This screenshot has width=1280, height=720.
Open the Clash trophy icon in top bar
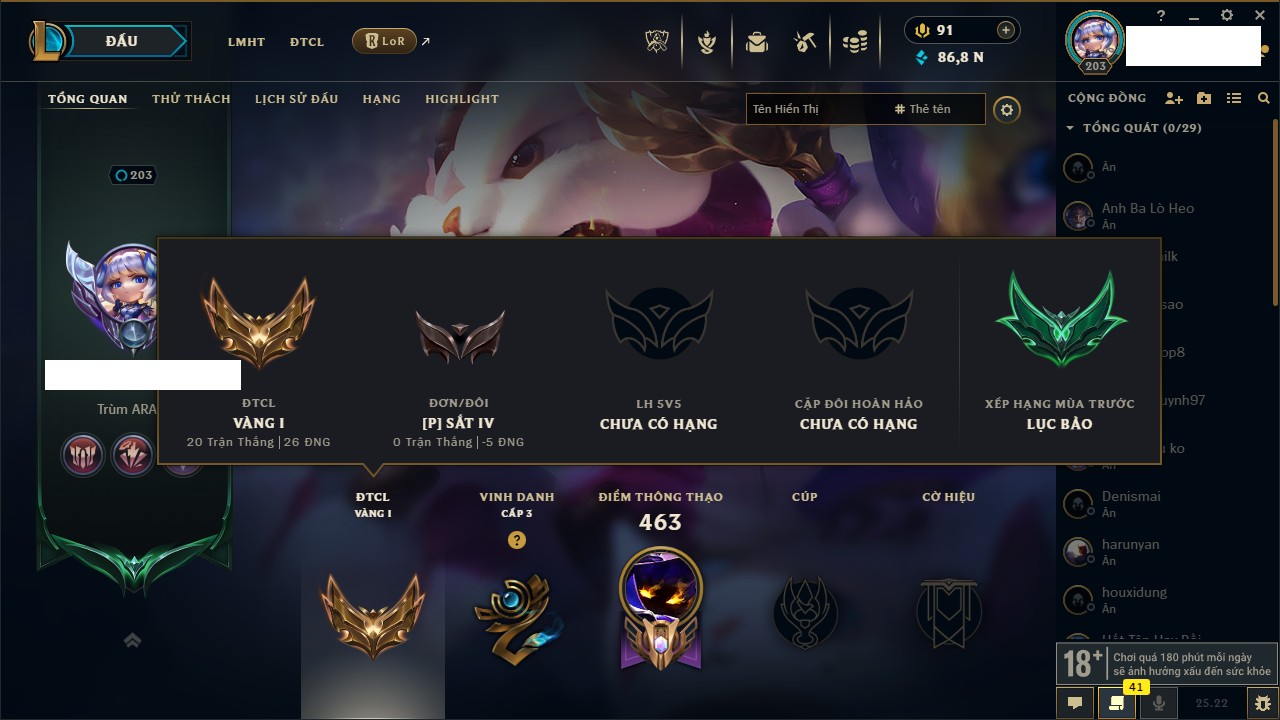coord(658,42)
